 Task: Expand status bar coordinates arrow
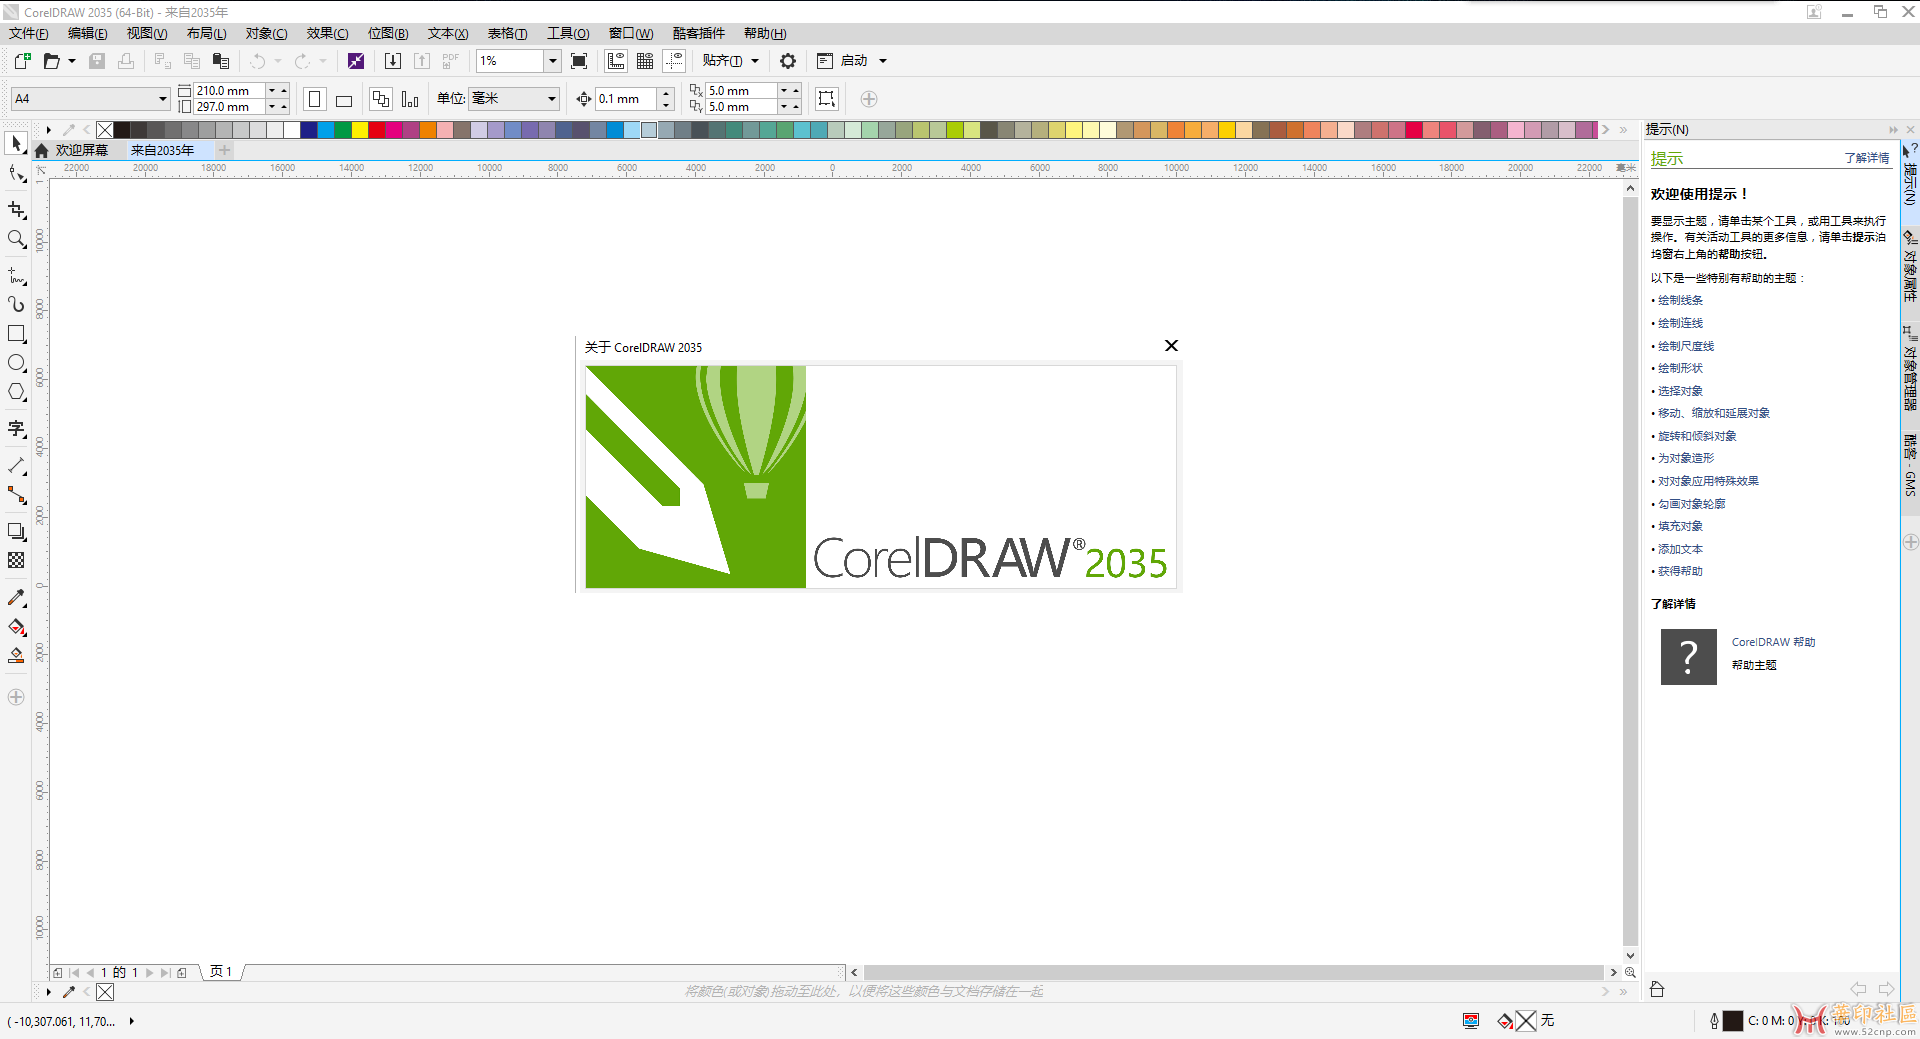point(131,1022)
